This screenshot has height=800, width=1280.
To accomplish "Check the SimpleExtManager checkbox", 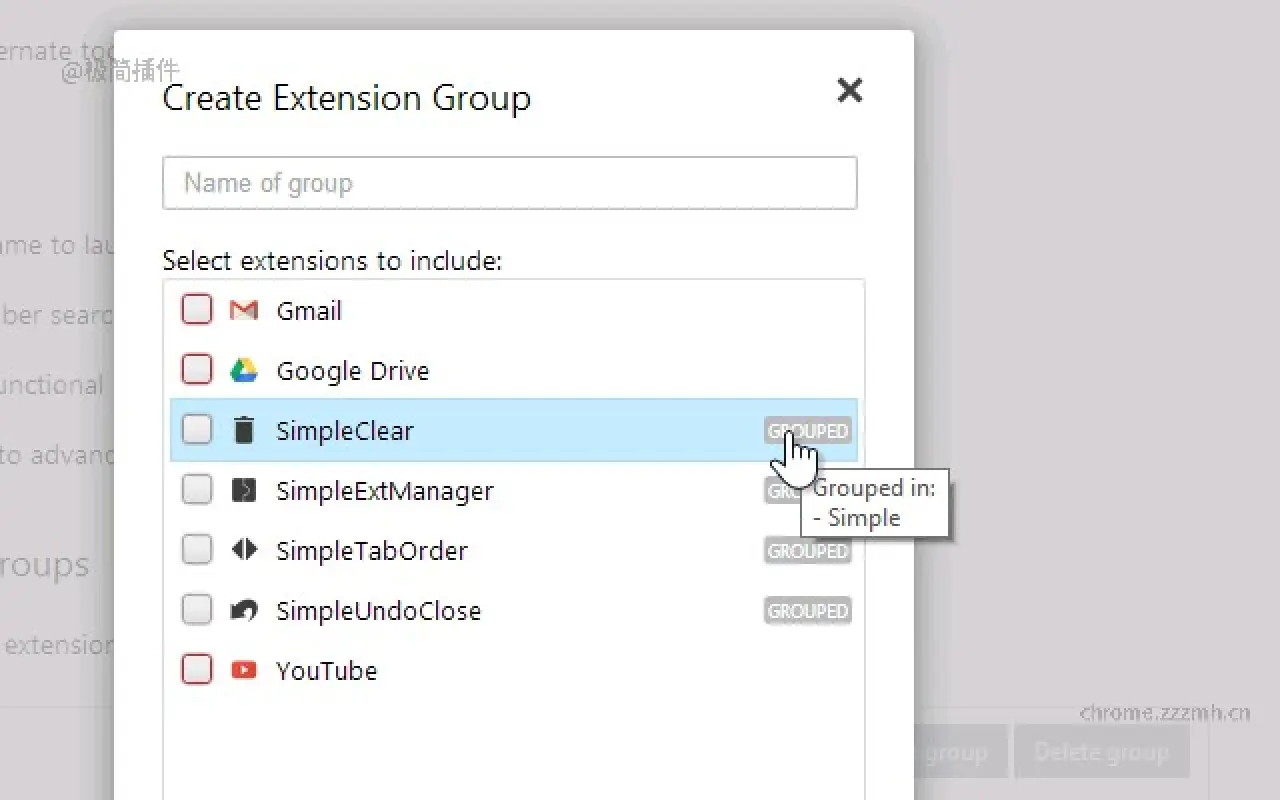I will tap(196, 490).
